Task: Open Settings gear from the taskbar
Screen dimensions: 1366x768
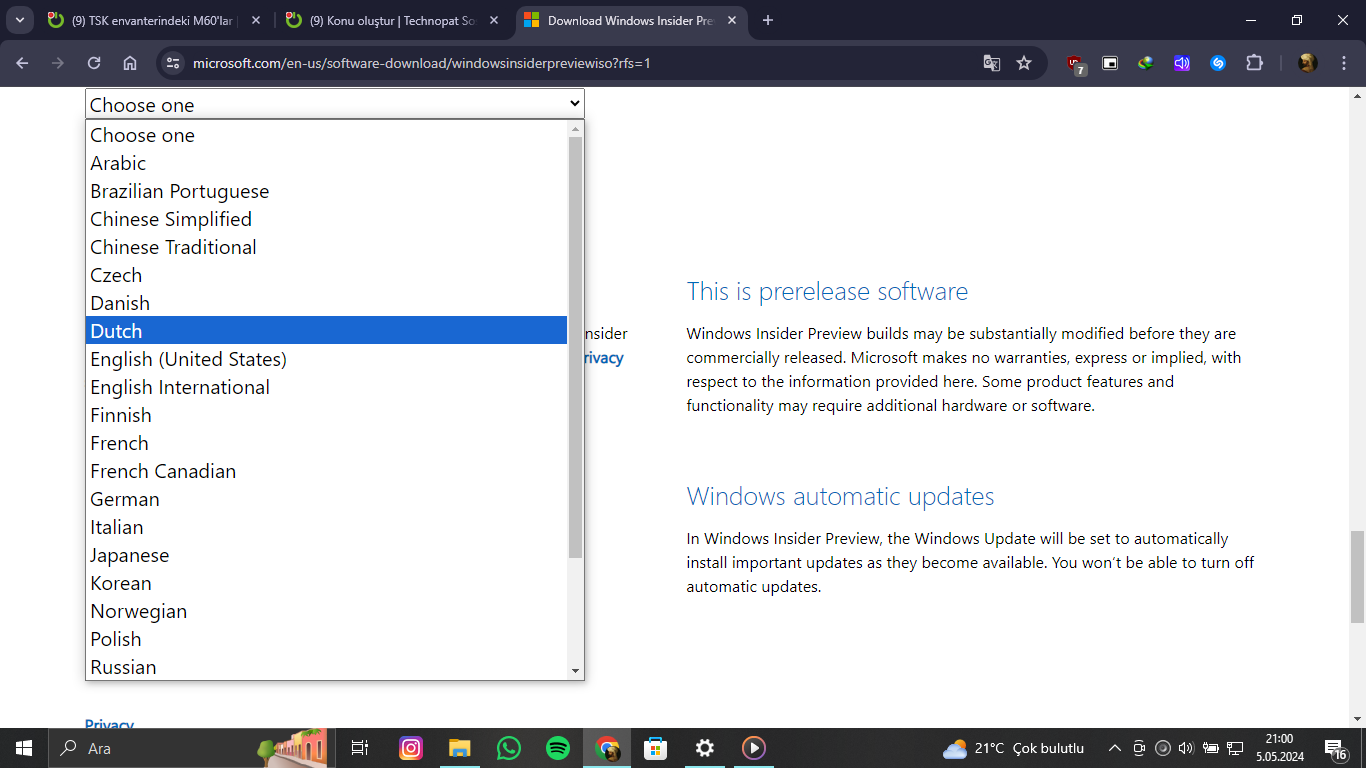Action: 705,748
